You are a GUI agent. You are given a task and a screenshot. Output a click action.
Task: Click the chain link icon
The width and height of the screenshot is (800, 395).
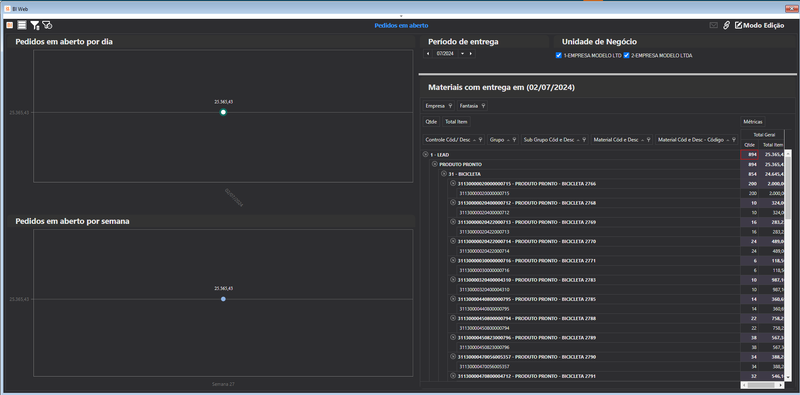727,25
